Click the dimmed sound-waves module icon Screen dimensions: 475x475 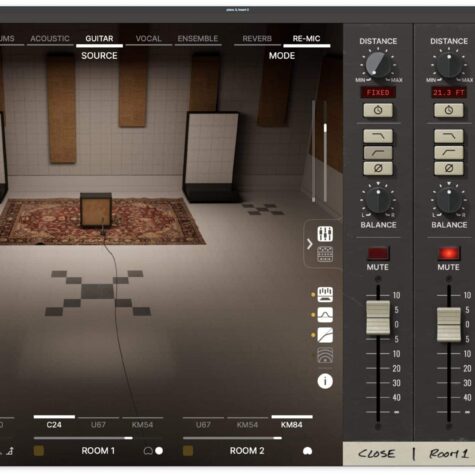325,355
